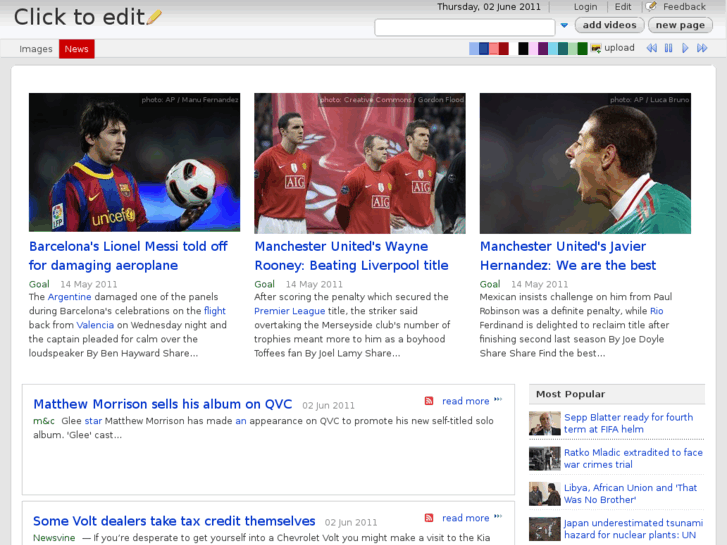
Task: Follow the Rio link in the Hernandez summary
Action: [657, 311]
